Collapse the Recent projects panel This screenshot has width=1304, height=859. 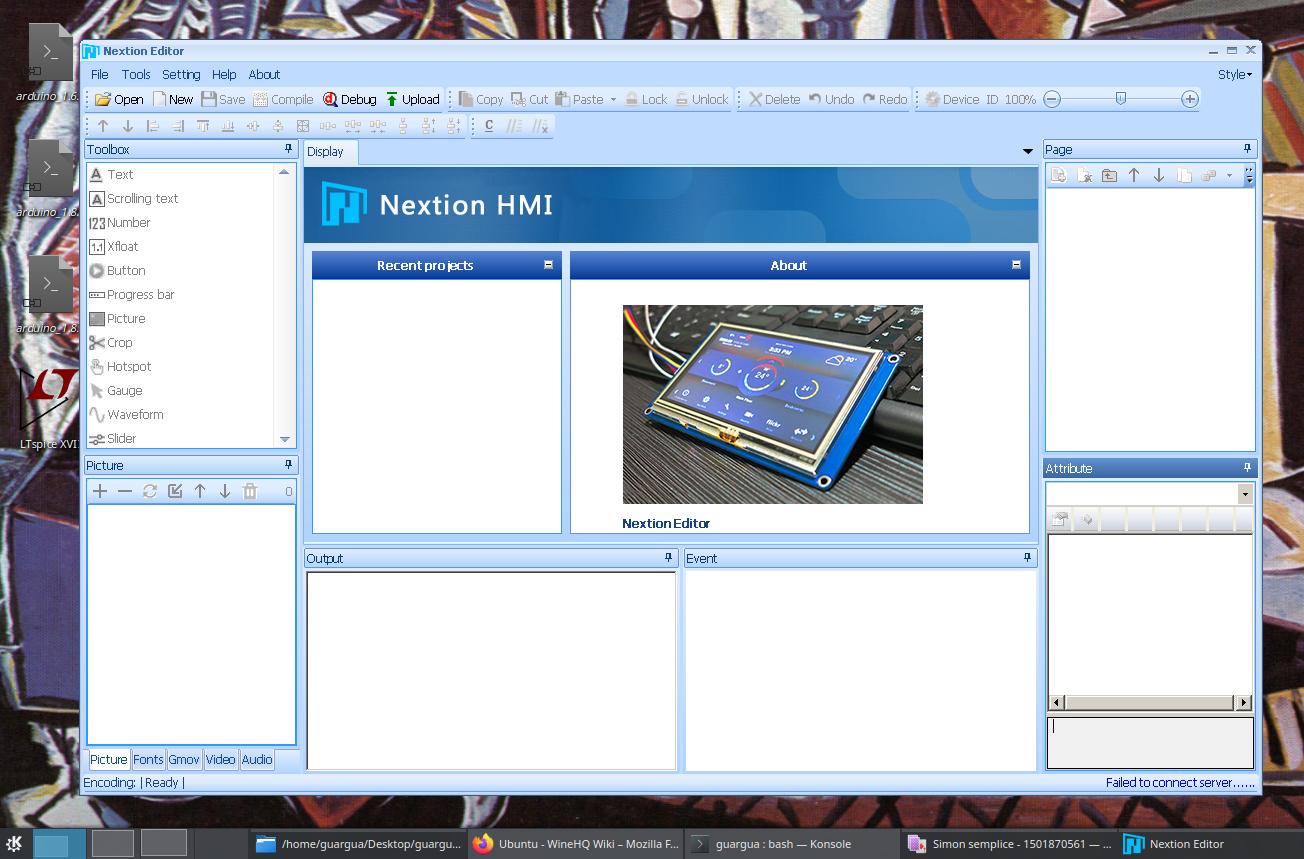coord(548,264)
